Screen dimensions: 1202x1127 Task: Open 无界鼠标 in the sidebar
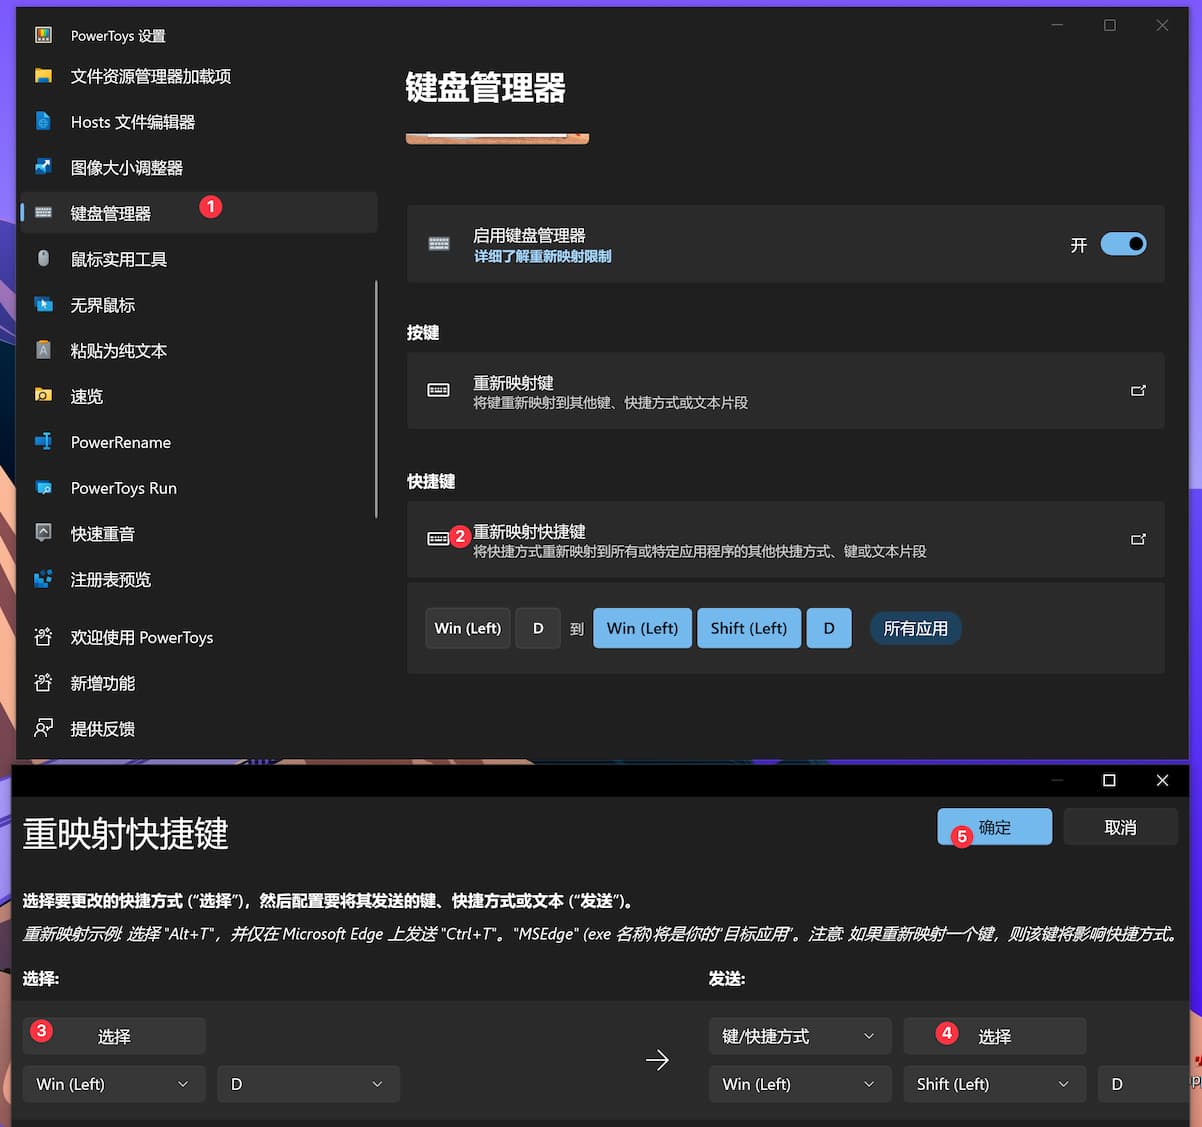click(102, 305)
